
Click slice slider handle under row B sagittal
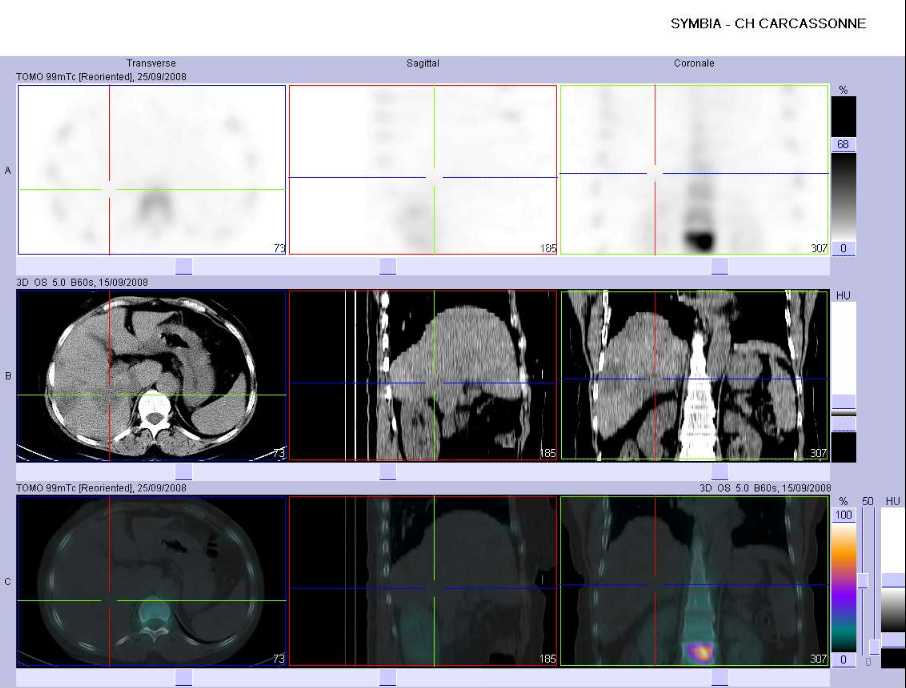pos(388,472)
